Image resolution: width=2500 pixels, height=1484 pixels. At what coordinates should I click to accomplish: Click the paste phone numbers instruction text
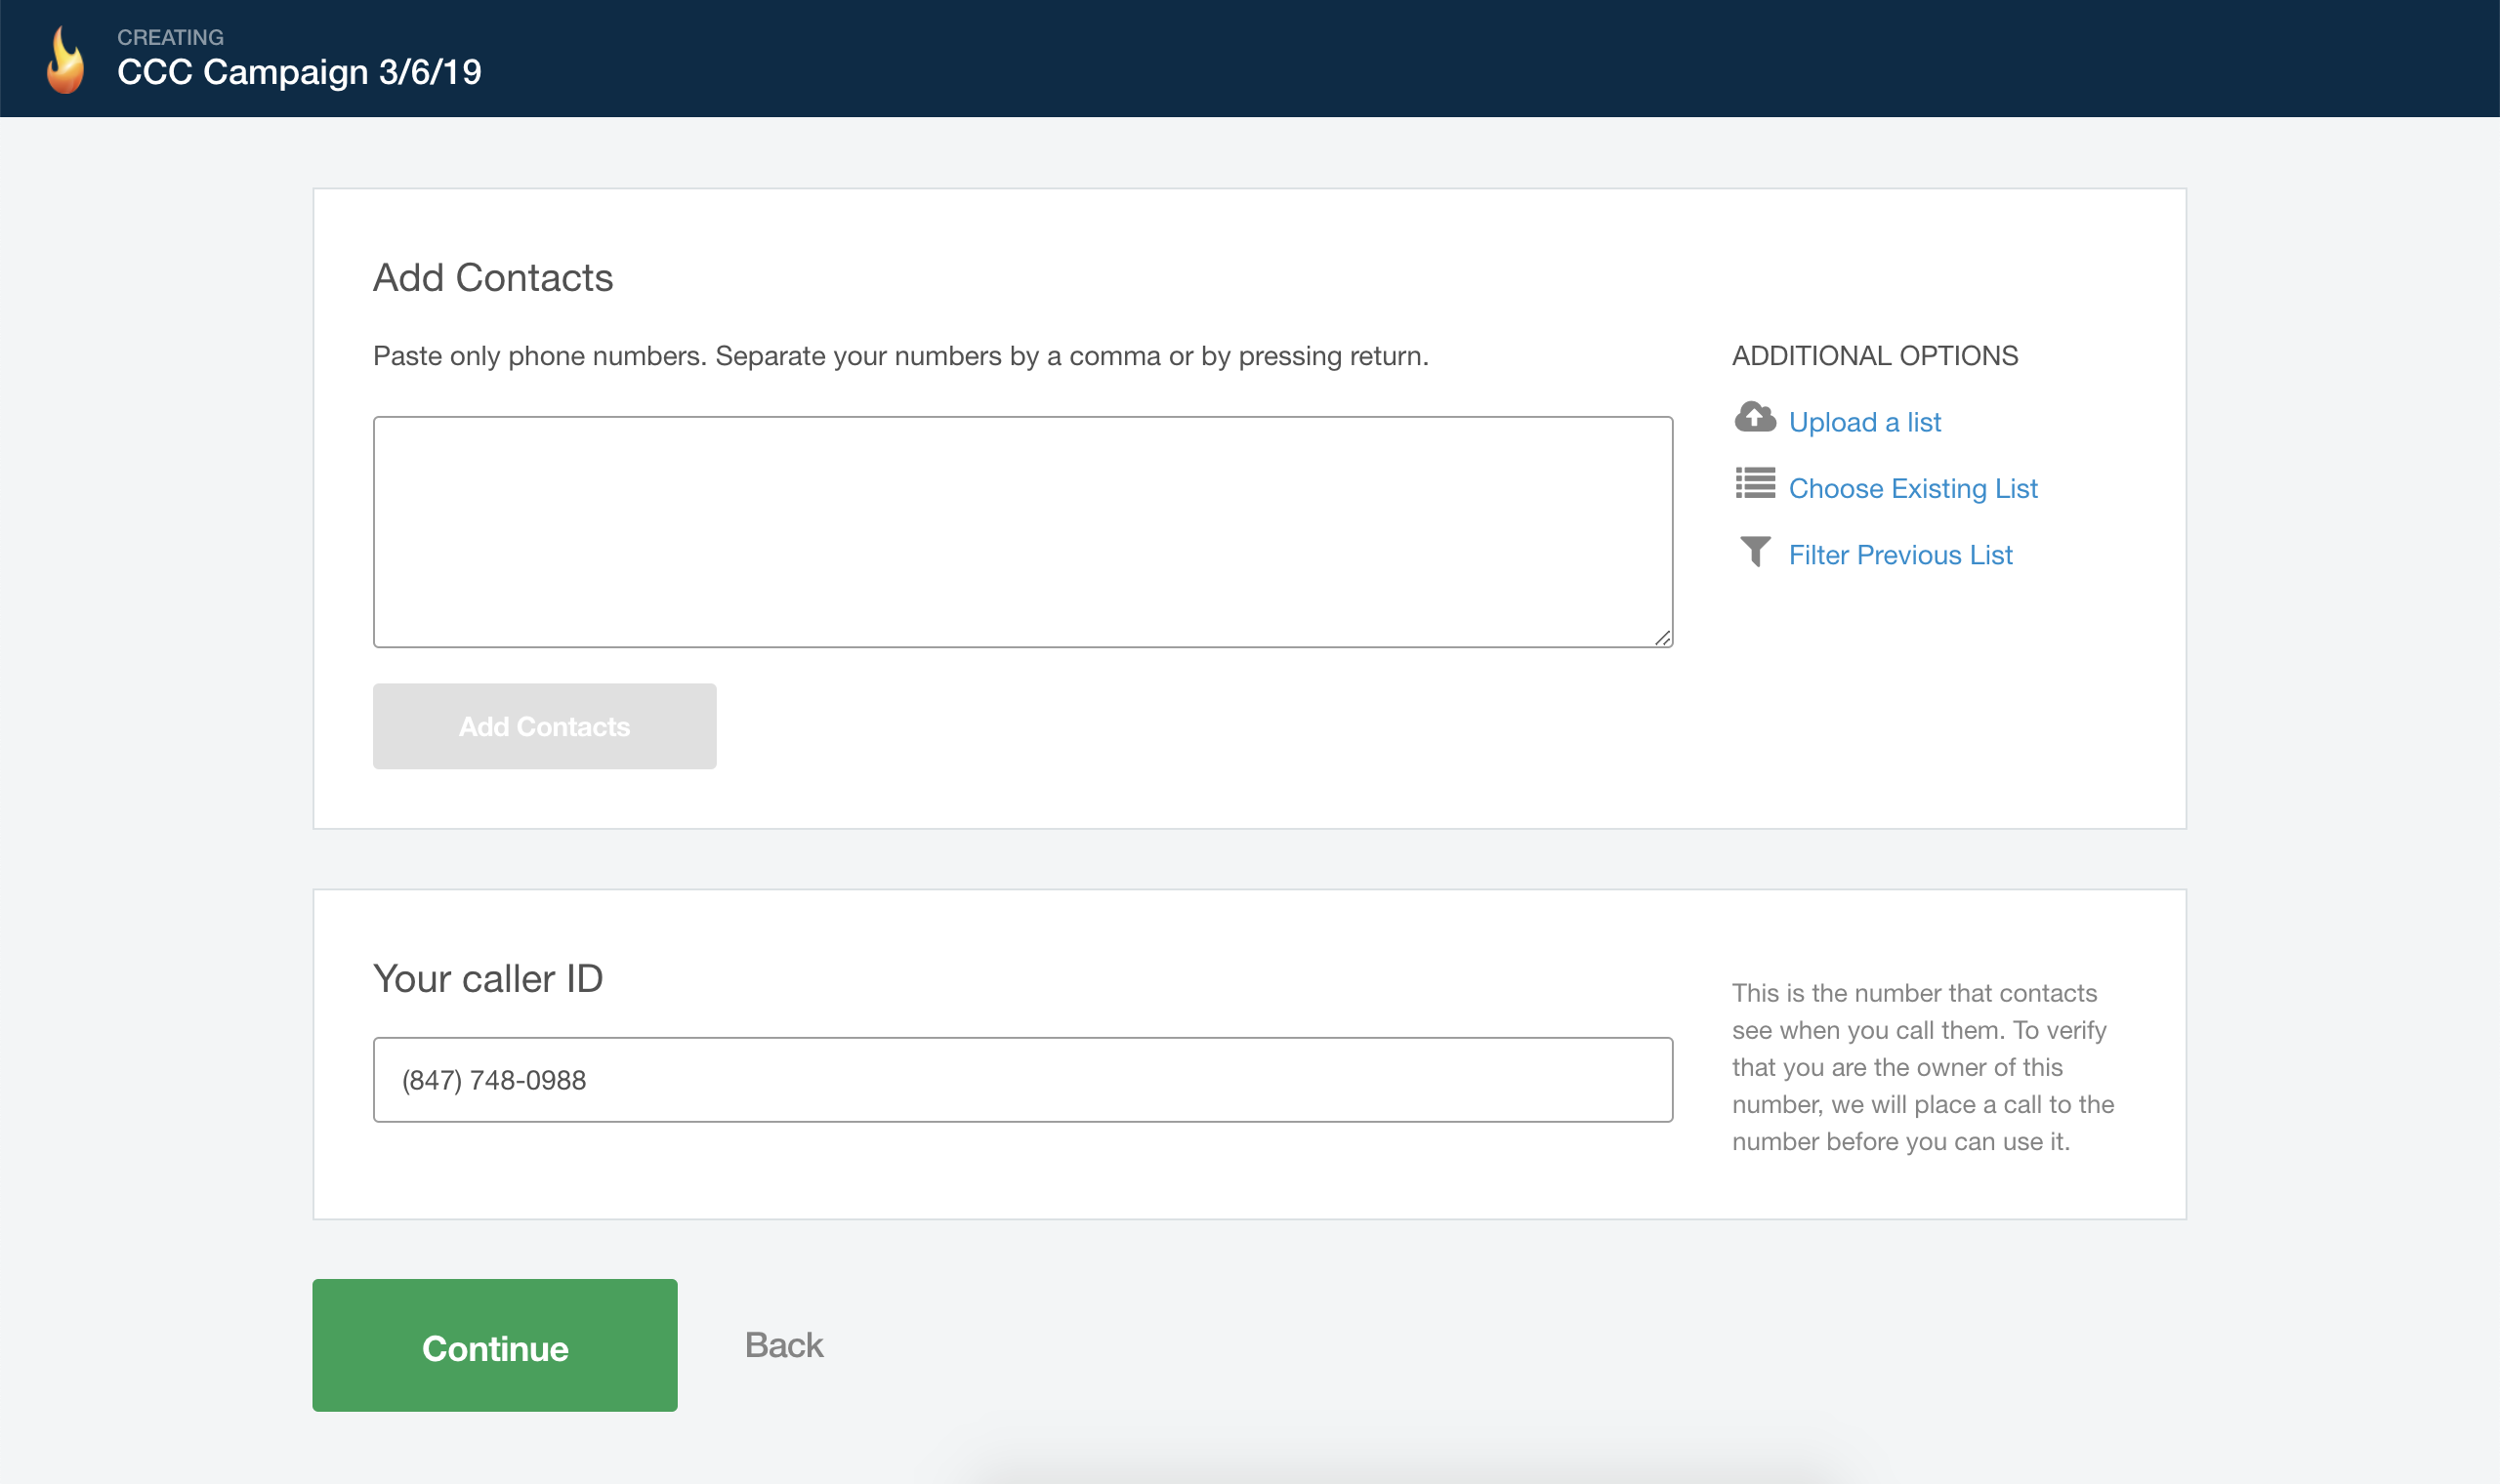pos(900,356)
